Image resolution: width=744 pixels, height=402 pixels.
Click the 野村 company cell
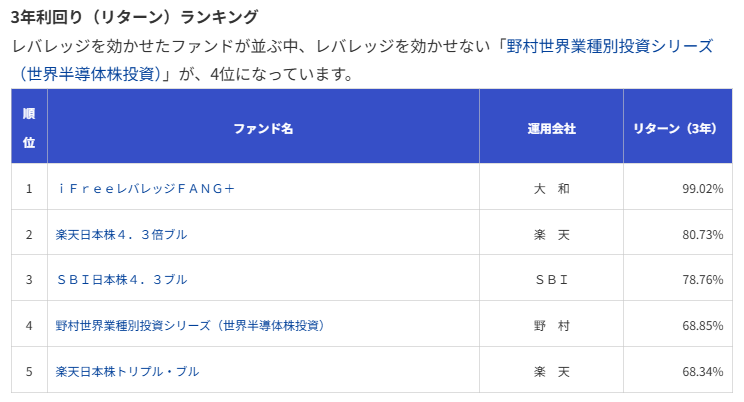551,326
